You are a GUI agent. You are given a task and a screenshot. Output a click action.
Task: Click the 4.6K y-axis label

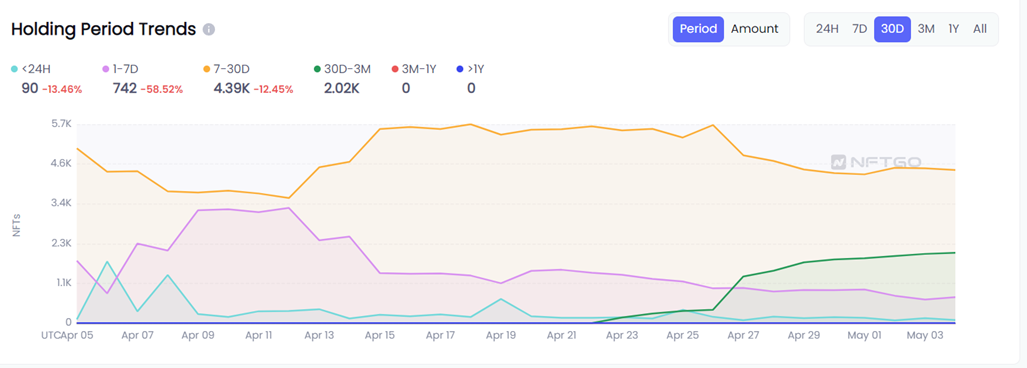tap(61, 164)
